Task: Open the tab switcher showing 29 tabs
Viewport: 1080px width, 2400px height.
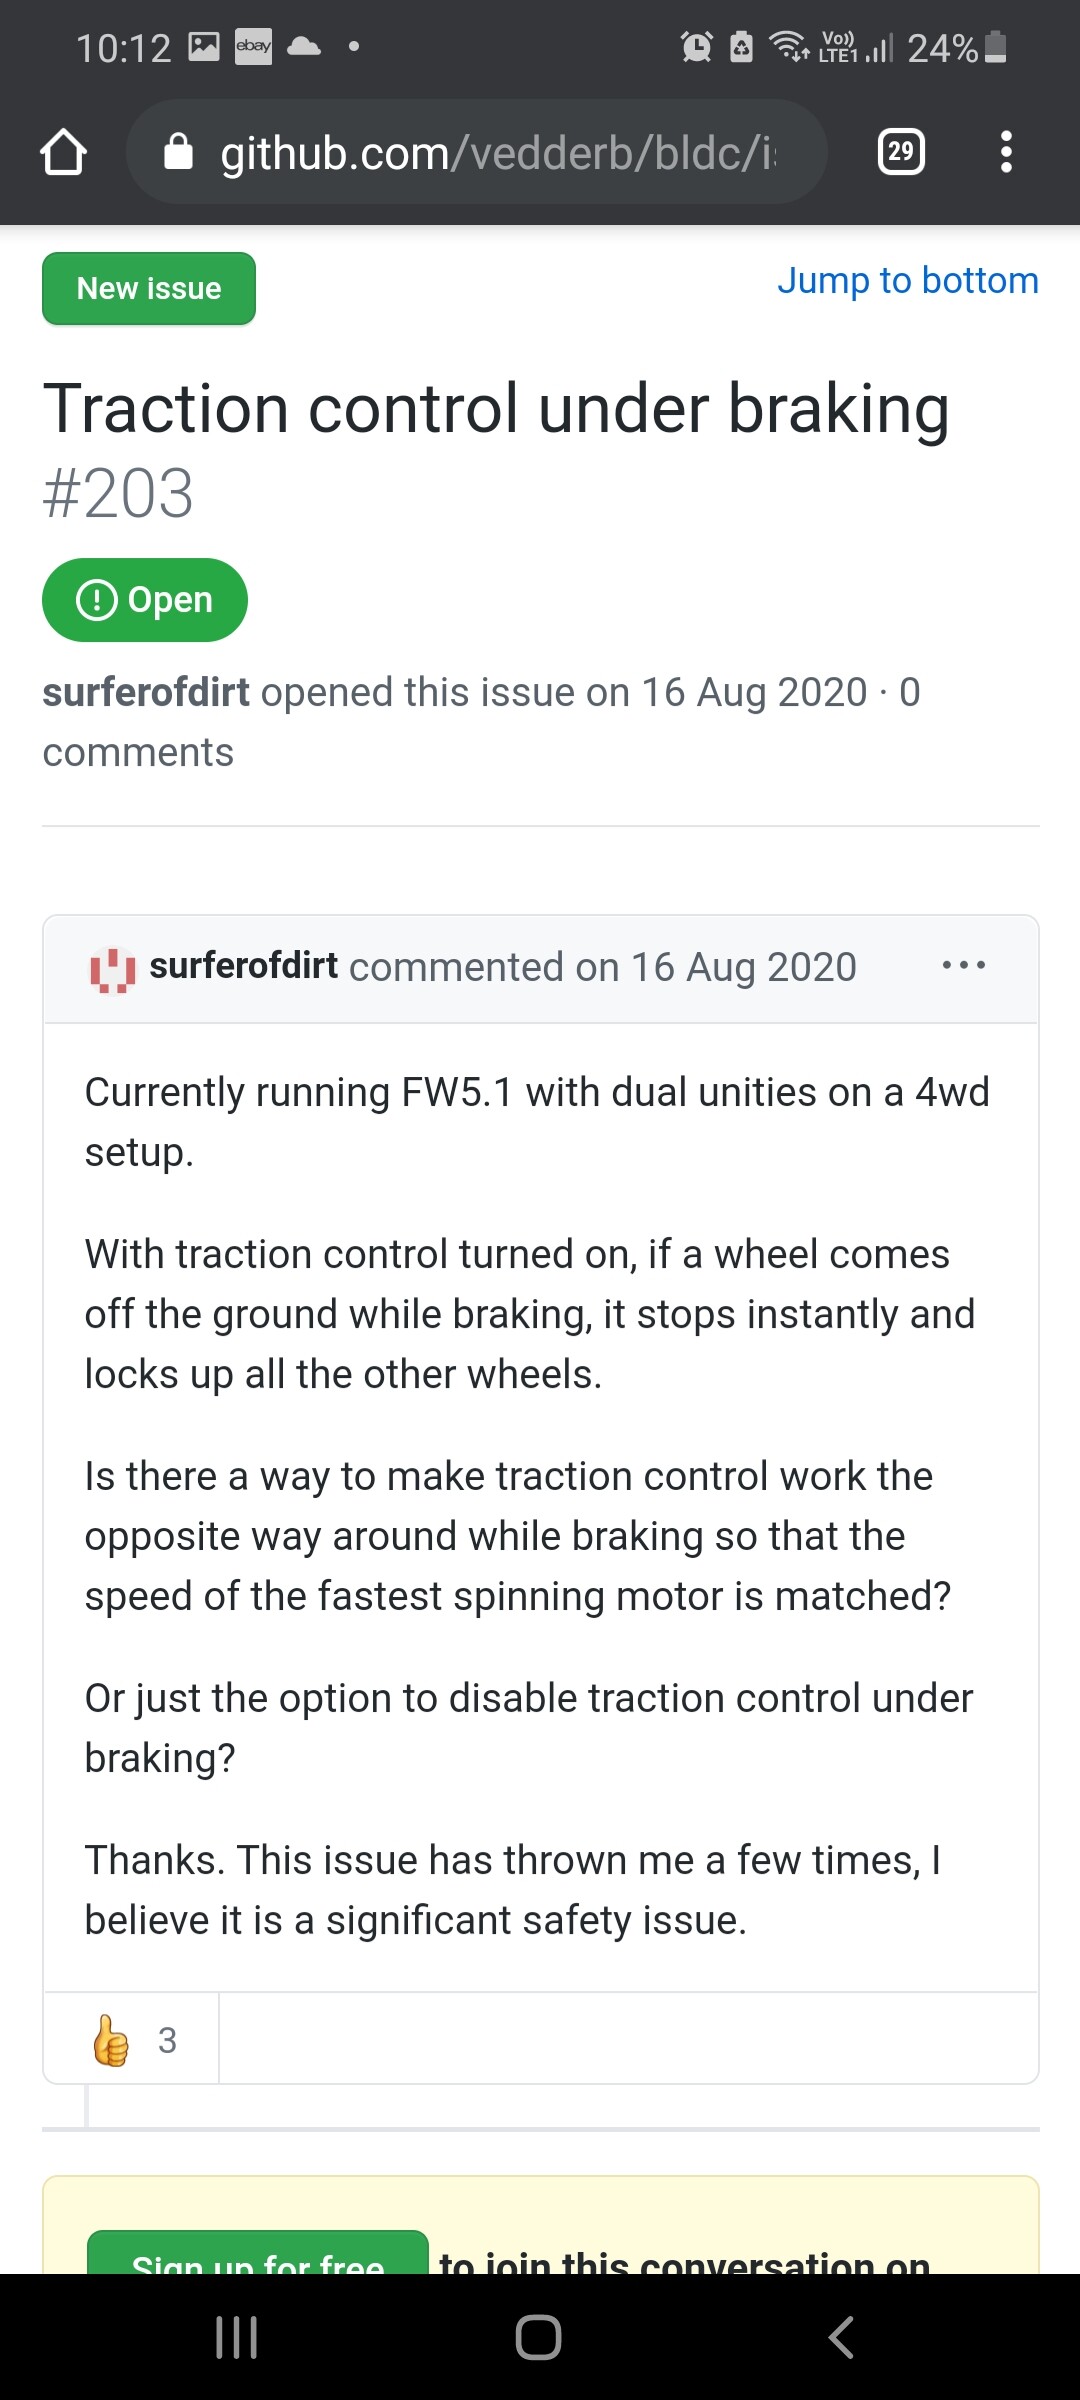Action: click(901, 152)
